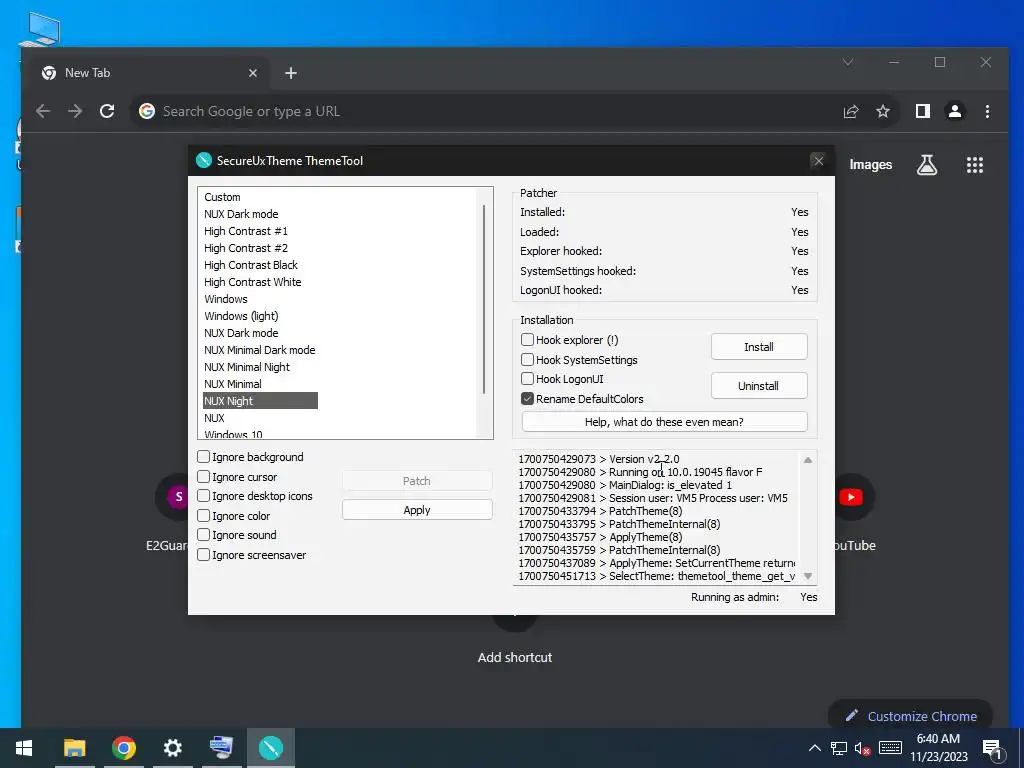Select Custom theme in list

point(222,197)
